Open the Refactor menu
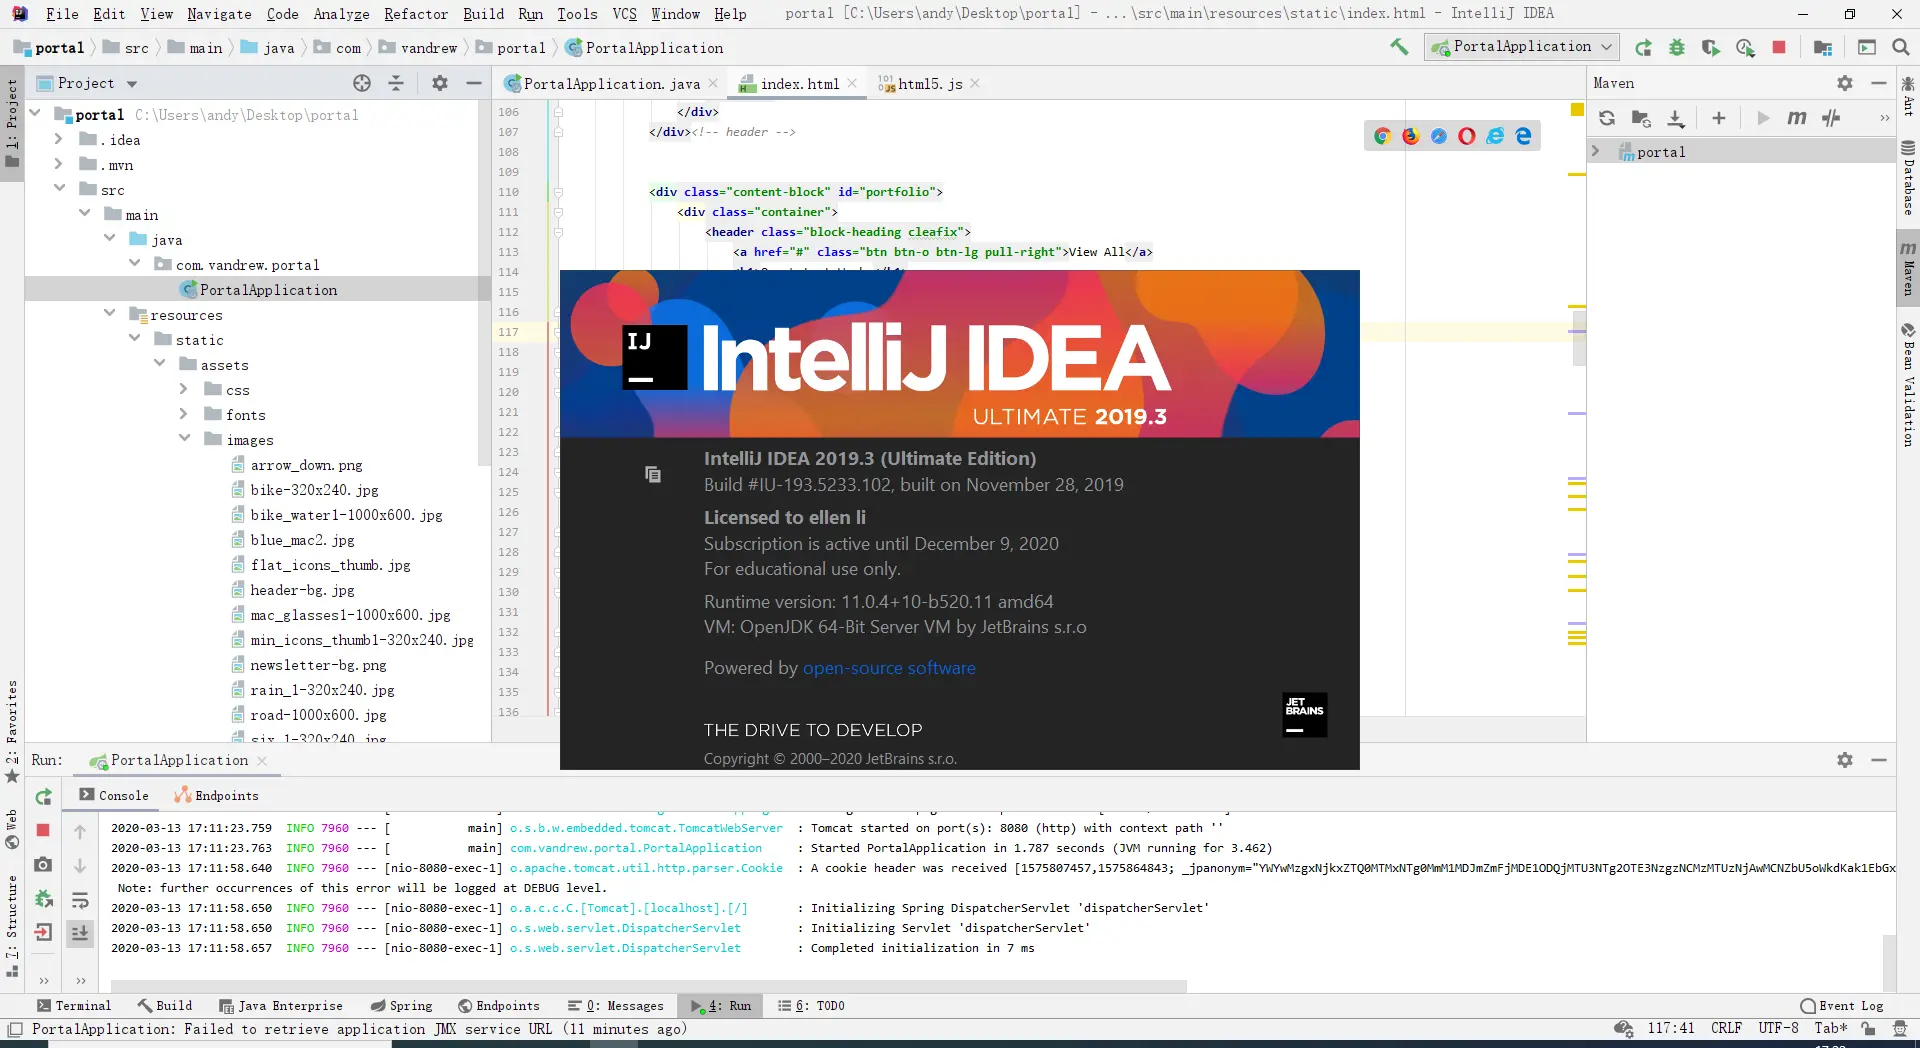1920x1048 pixels. (415, 14)
